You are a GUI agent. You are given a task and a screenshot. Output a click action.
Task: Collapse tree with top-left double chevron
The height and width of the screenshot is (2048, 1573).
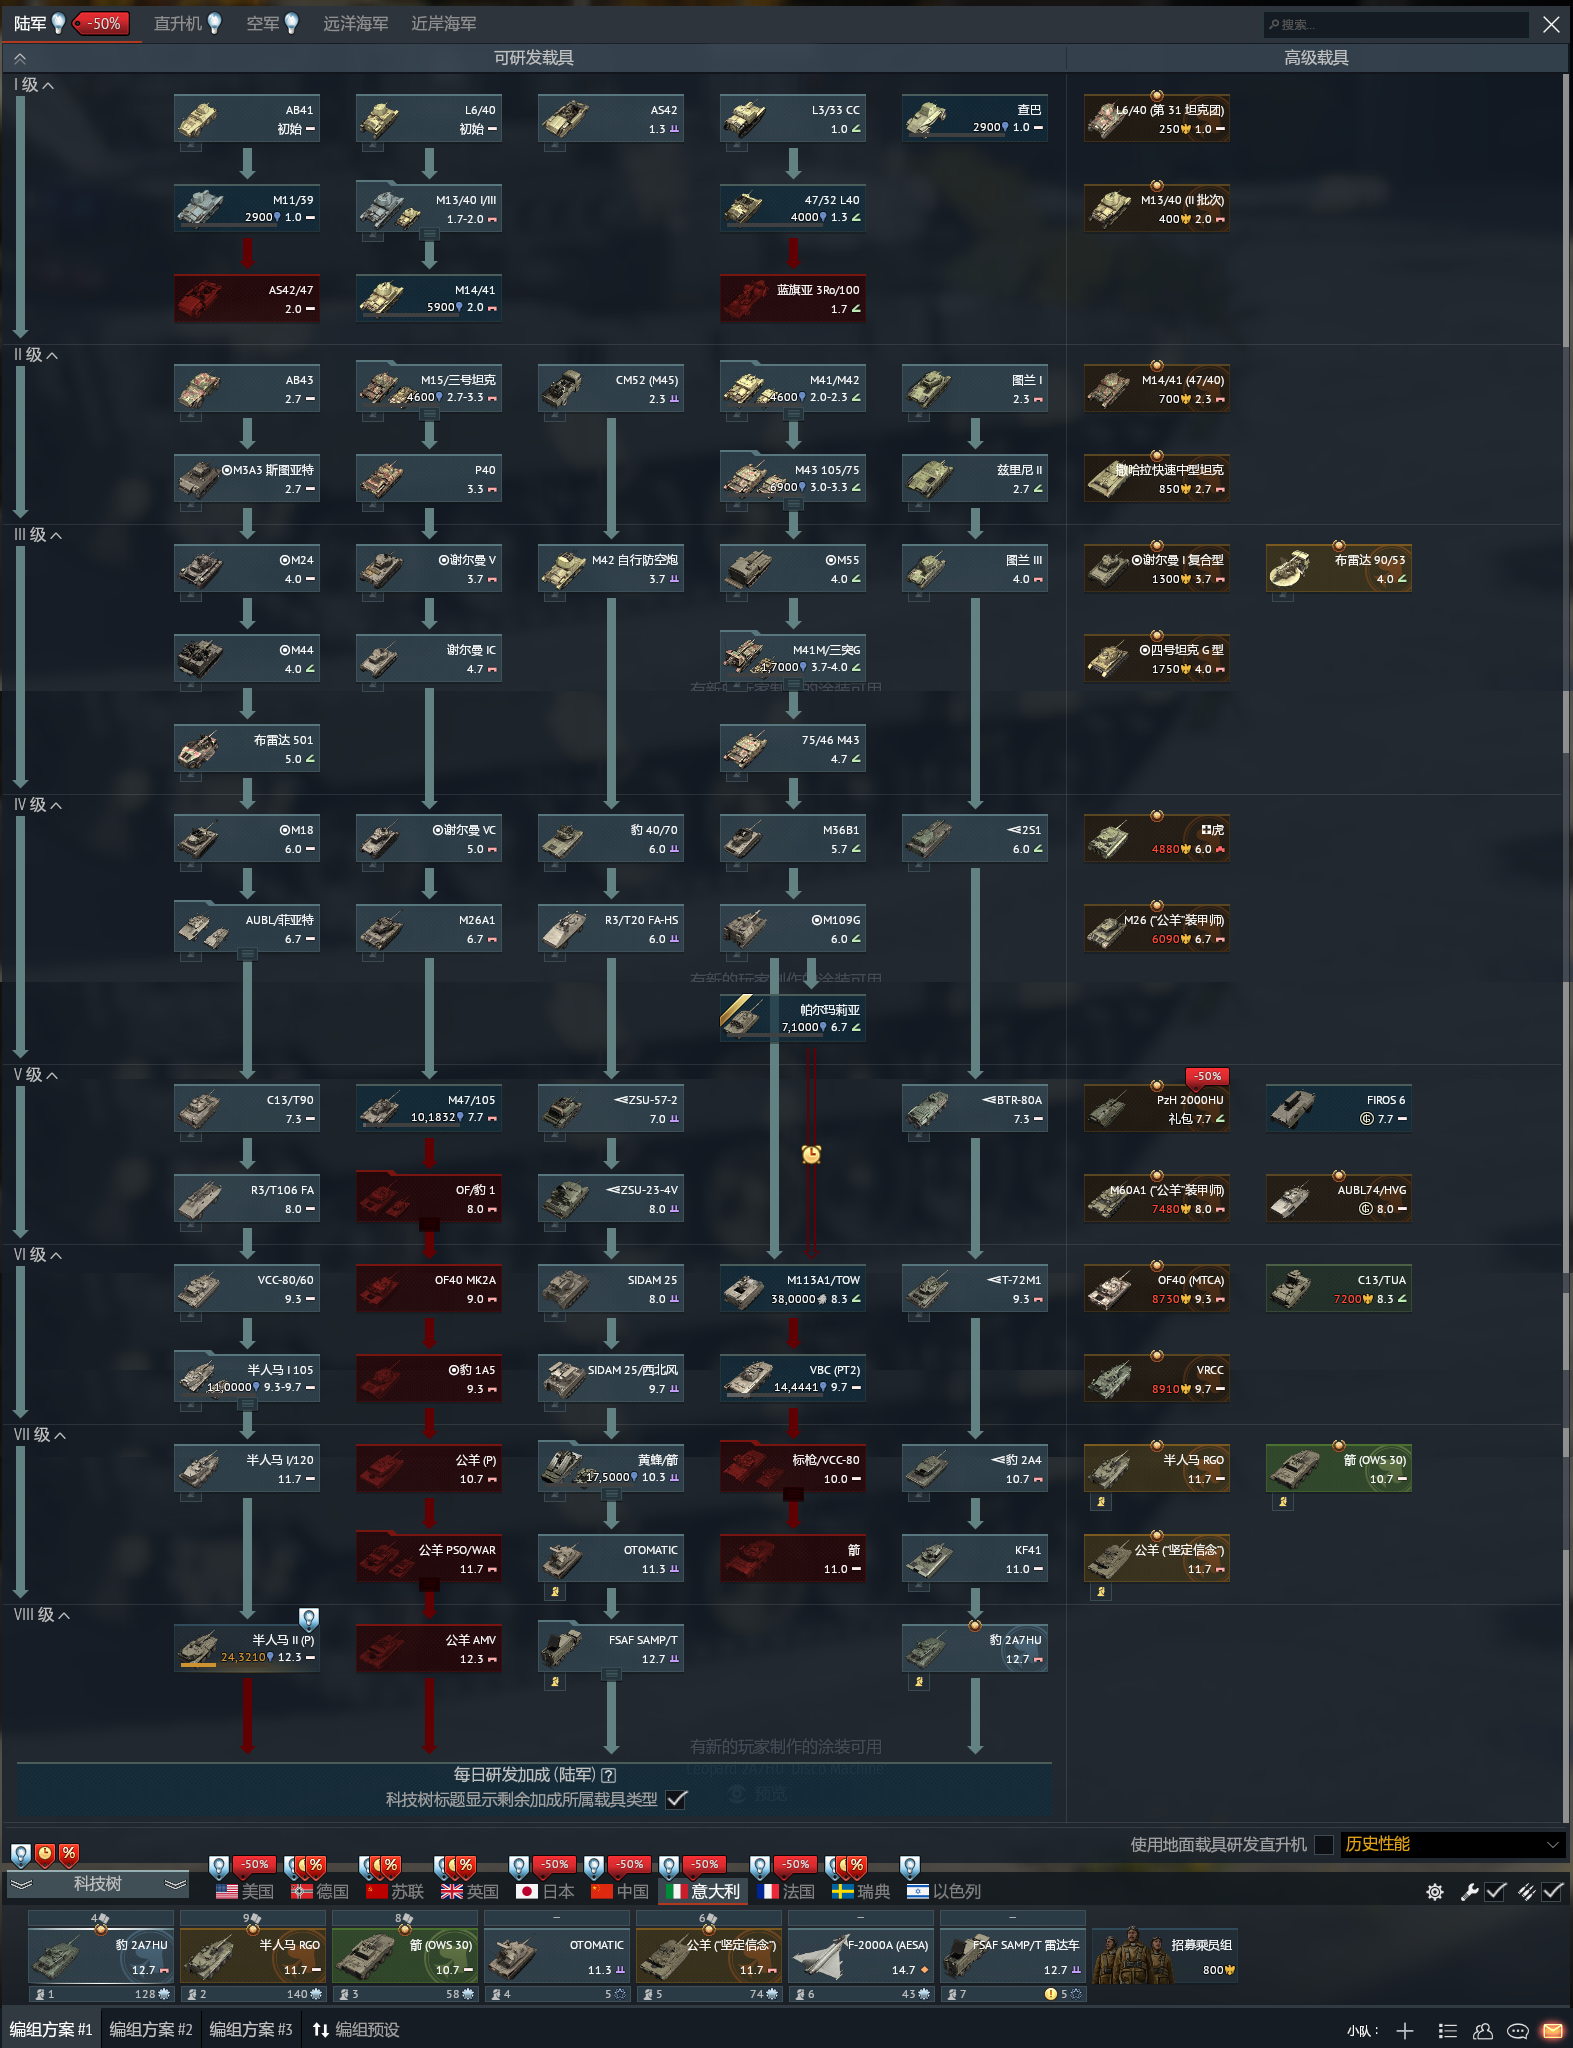pyautogui.click(x=20, y=58)
